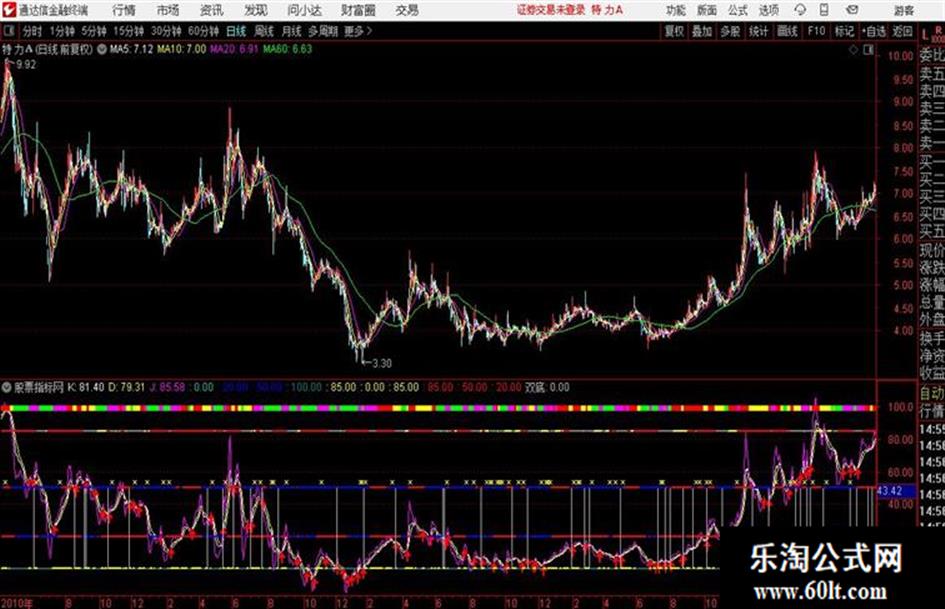Click the 返回 button
Screen dimensions: 945x609
902,31
